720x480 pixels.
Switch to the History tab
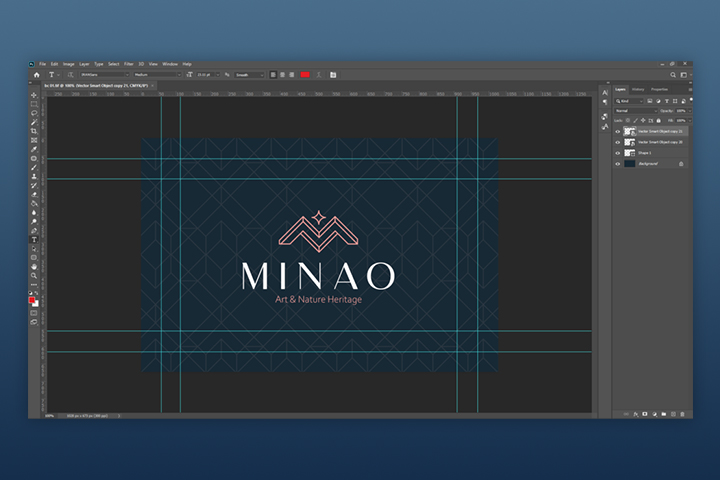[x=638, y=89]
